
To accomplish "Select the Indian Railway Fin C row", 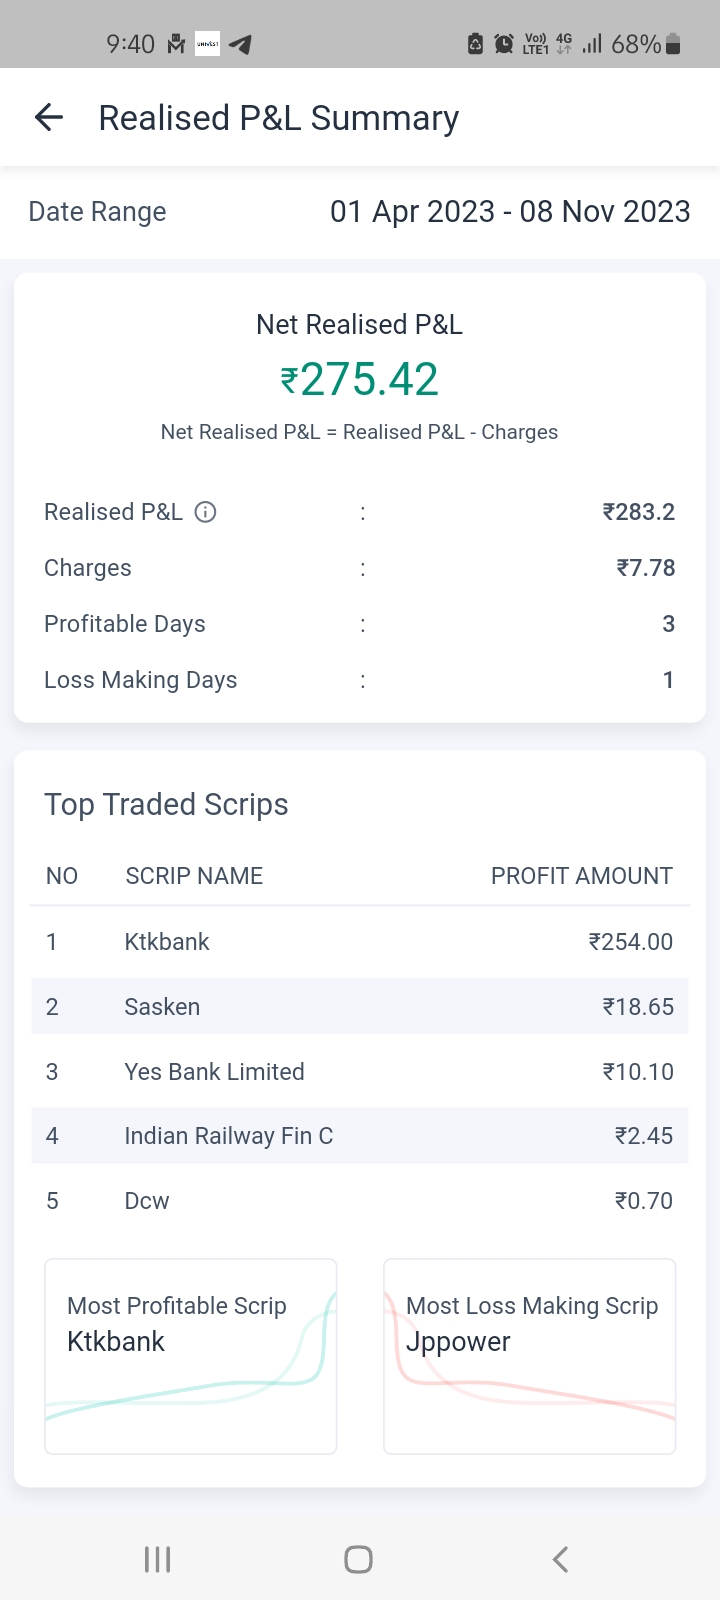I will click(359, 1136).
